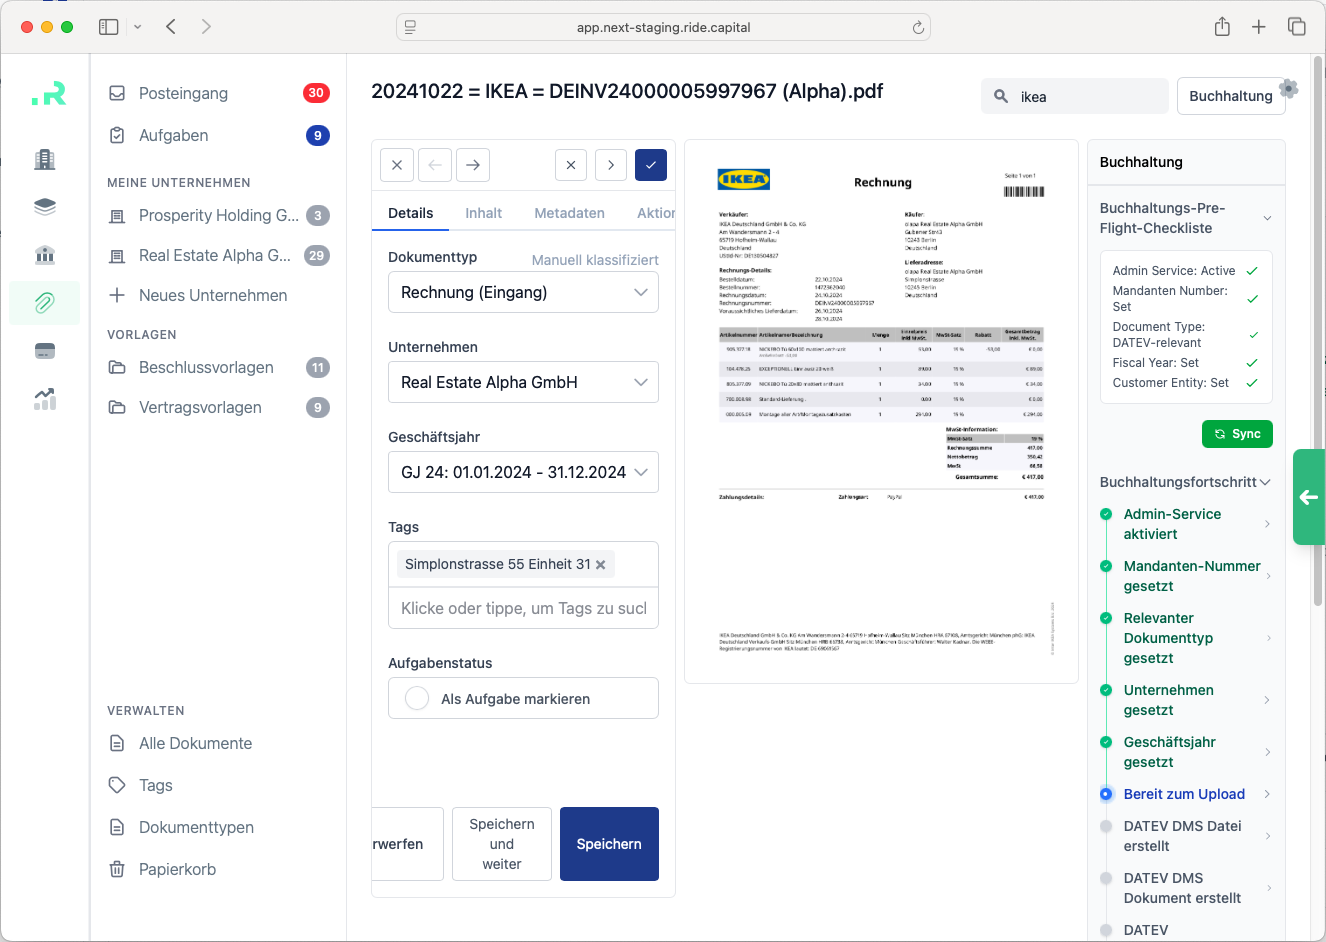The width and height of the screenshot is (1326, 942).
Task: Collapse the Buchhaltungsfortschritt section
Action: (1266, 481)
